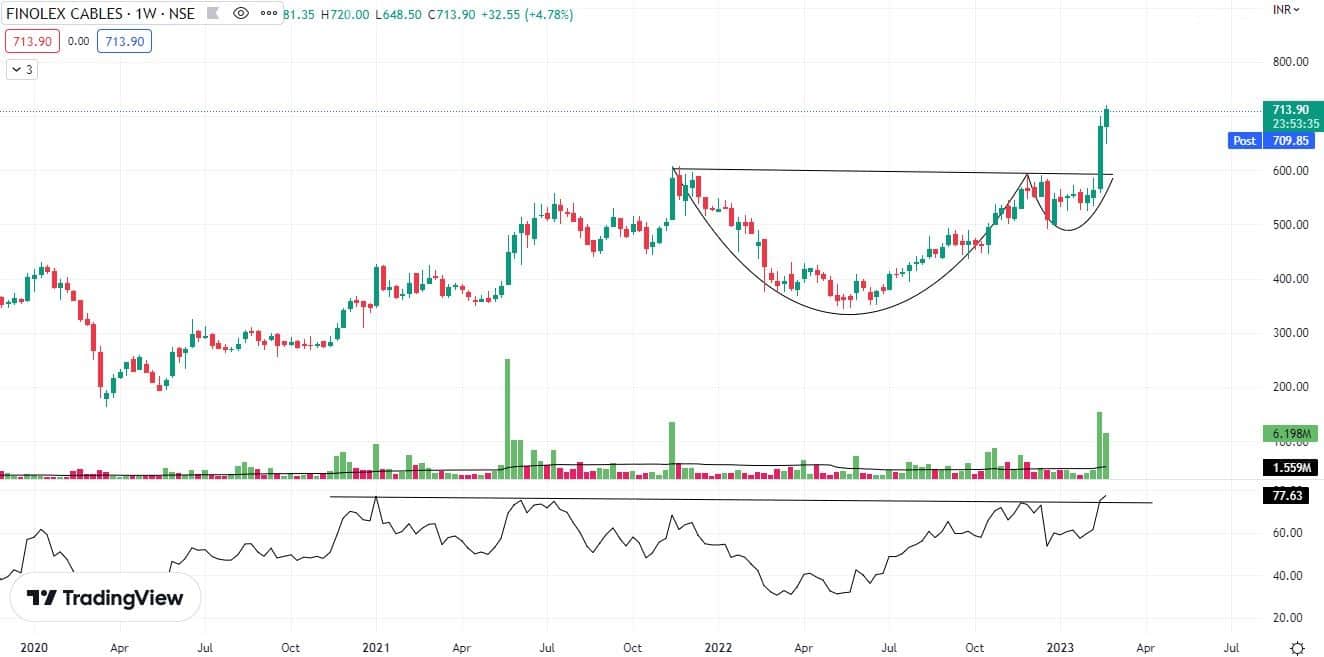
Task: Click the black volume MA label 1.559M
Action: (x=1291, y=467)
